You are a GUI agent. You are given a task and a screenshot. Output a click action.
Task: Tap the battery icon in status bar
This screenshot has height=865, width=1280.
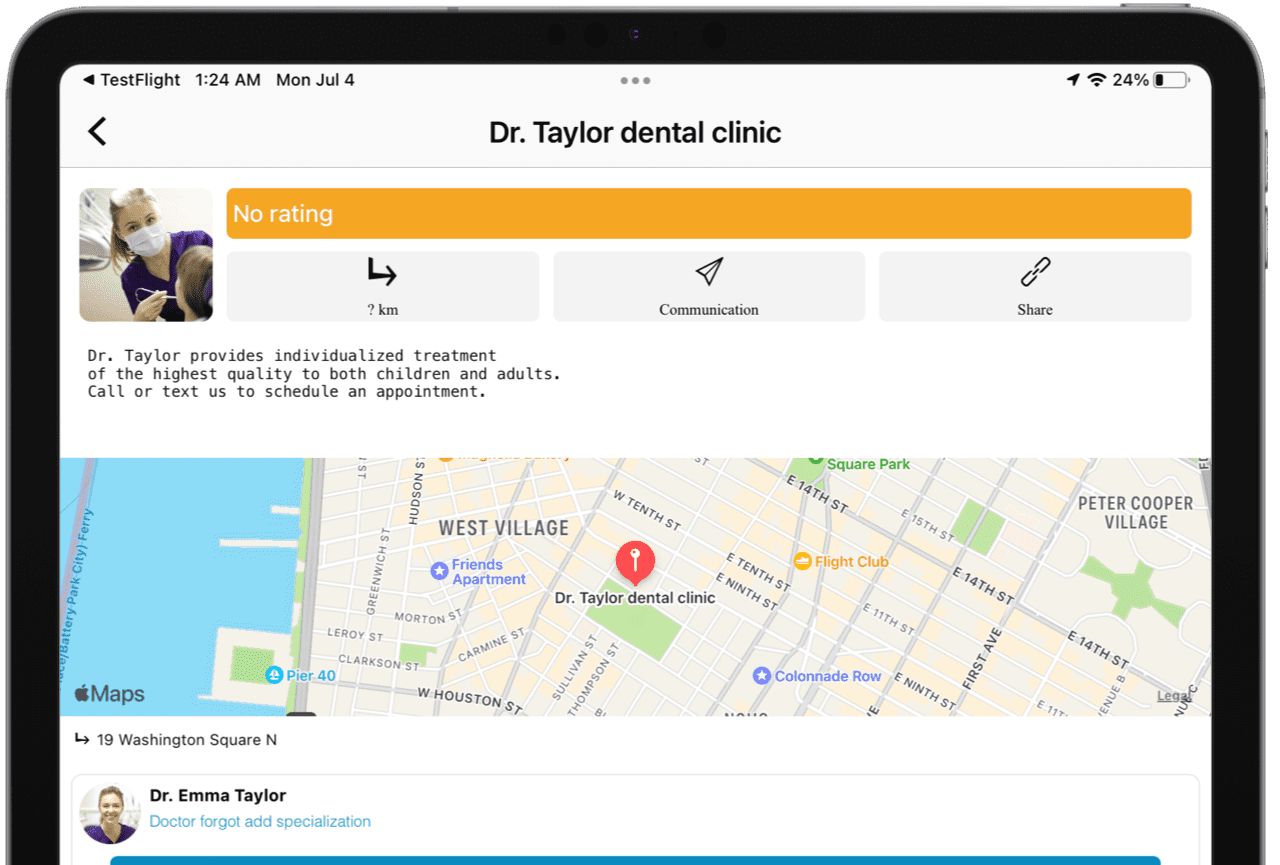[1171, 80]
